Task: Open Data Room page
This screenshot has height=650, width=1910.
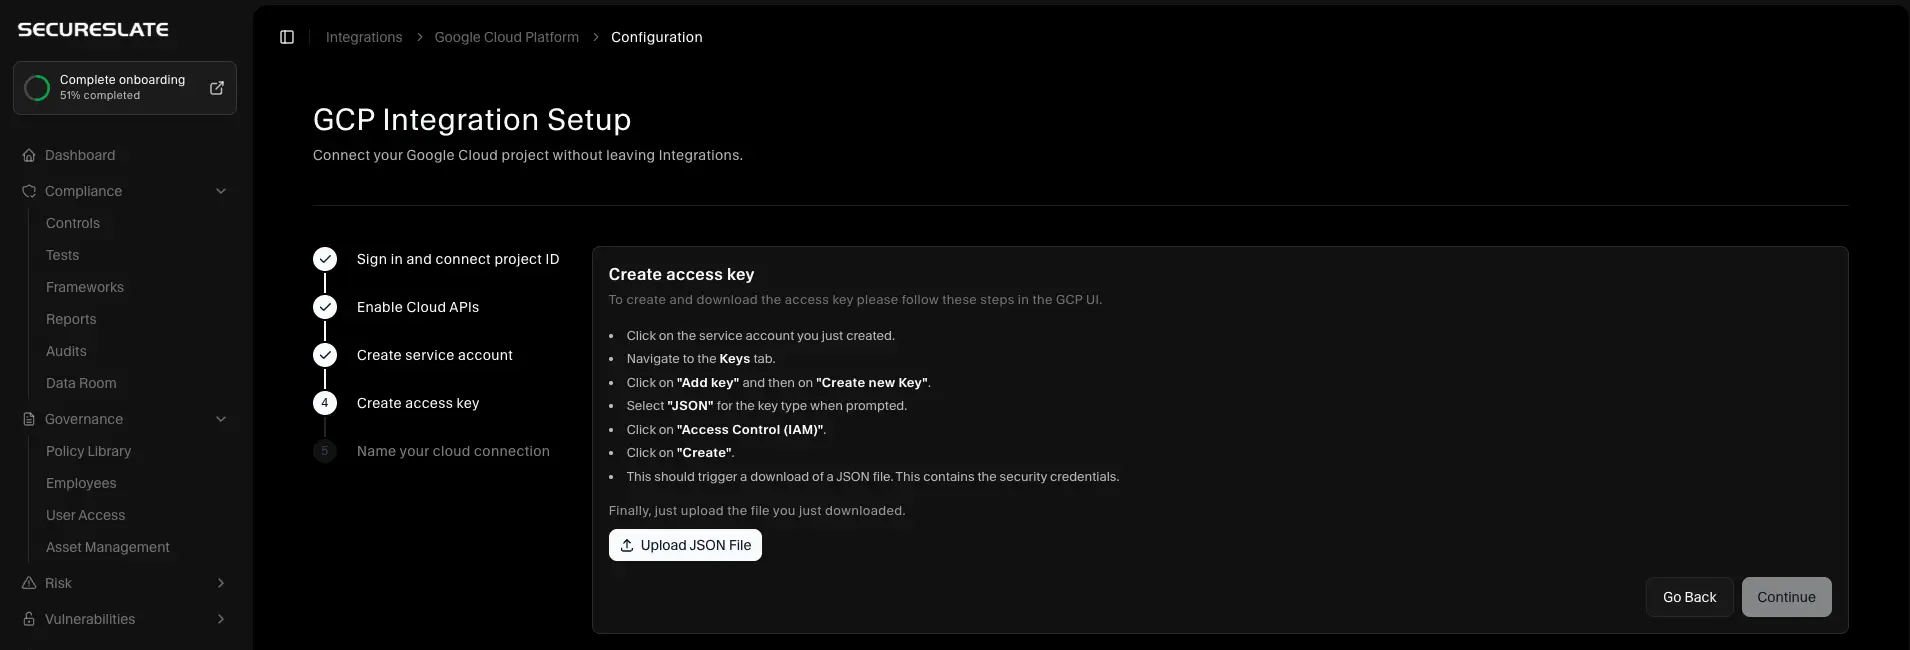Action: coord(81,383)
